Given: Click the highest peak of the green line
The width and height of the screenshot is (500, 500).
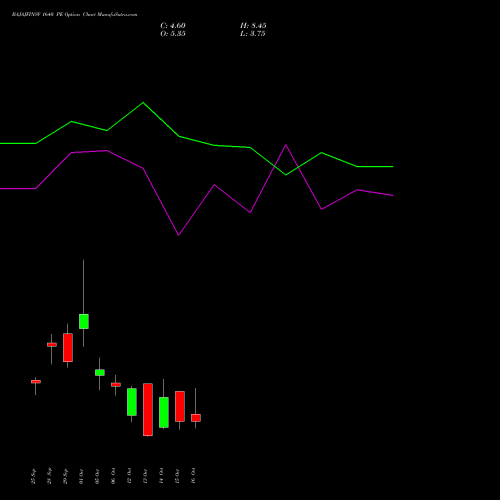Looking at the screenshot, I should click(x=143, y=103).
